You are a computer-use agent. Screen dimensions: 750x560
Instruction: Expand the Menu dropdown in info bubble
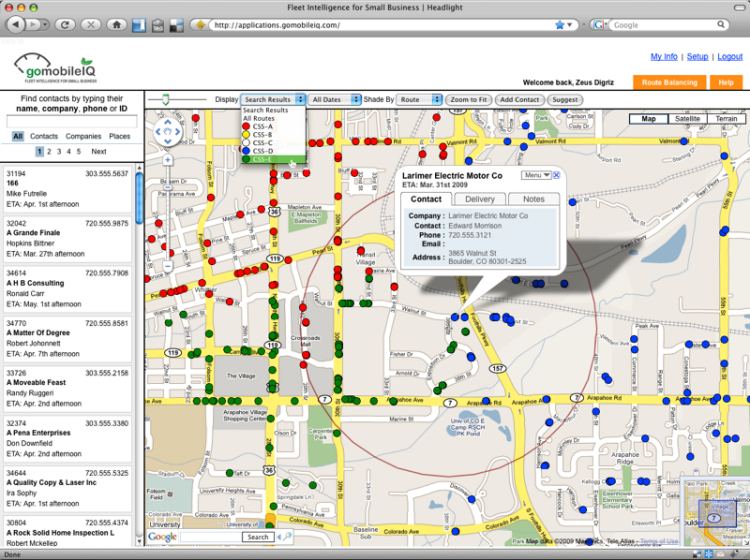click(536, 176)
